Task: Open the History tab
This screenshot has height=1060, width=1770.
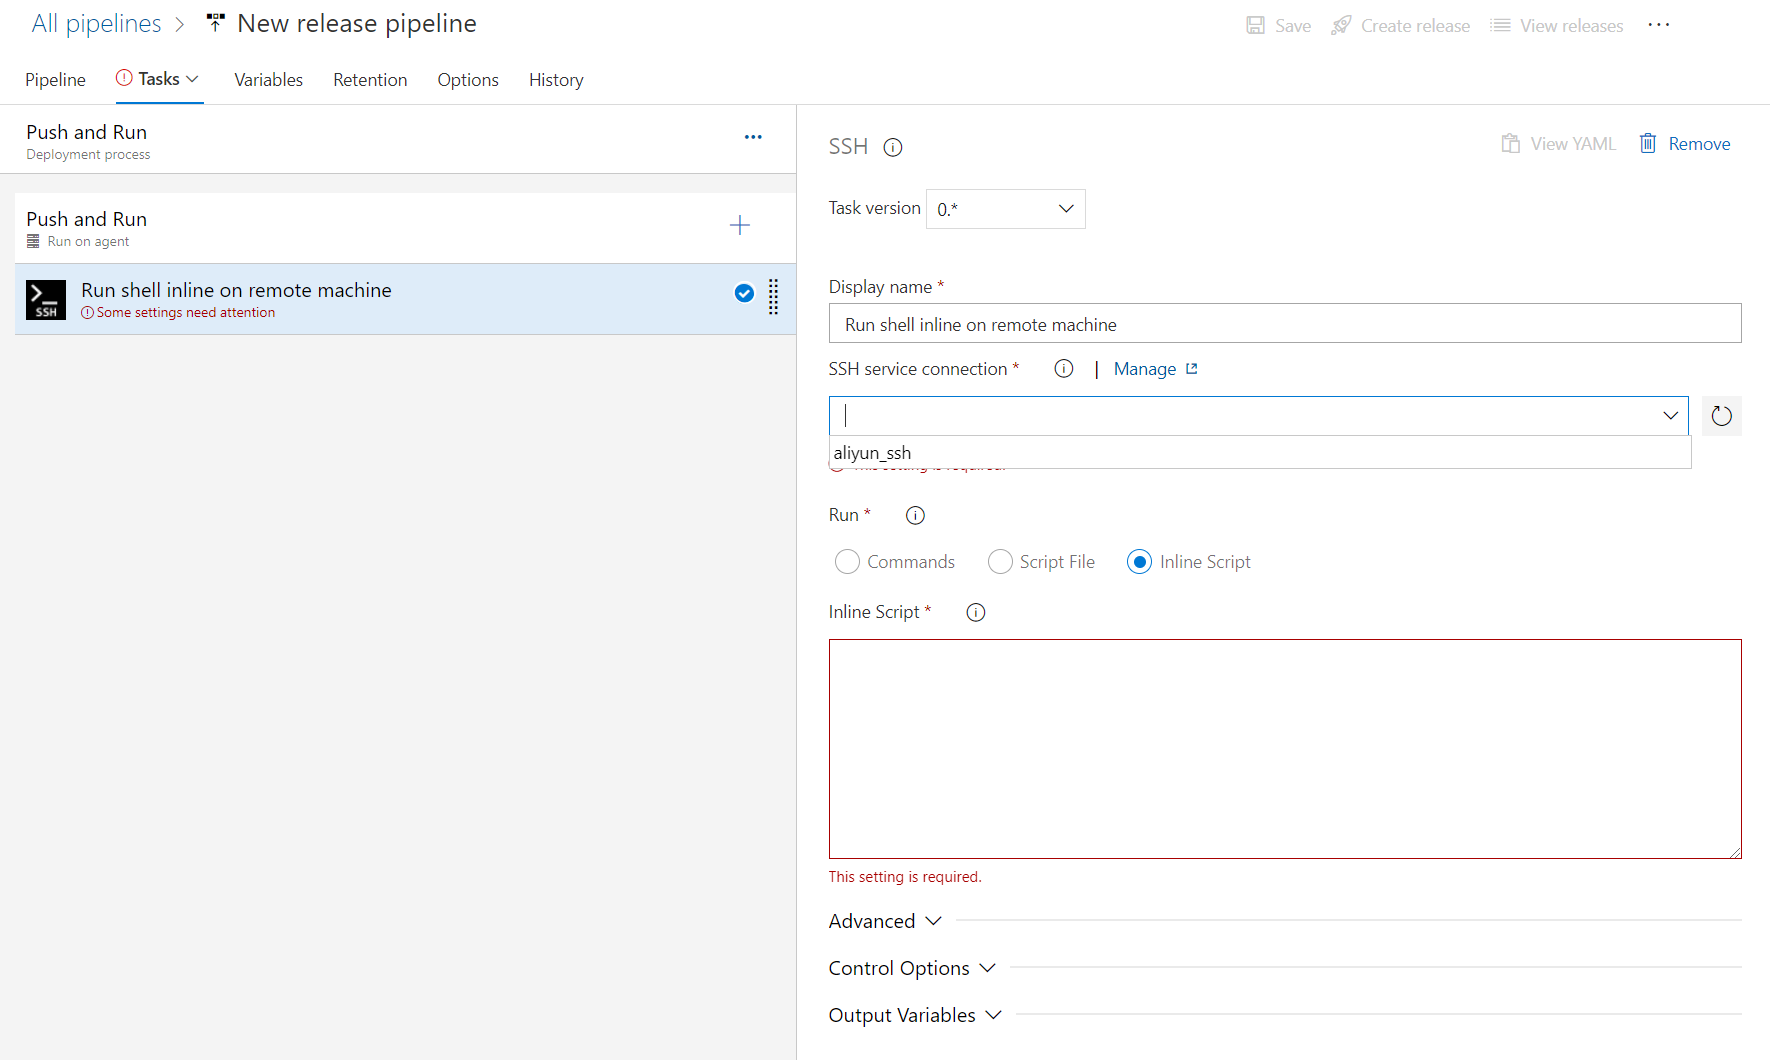Action: point(556,80)
